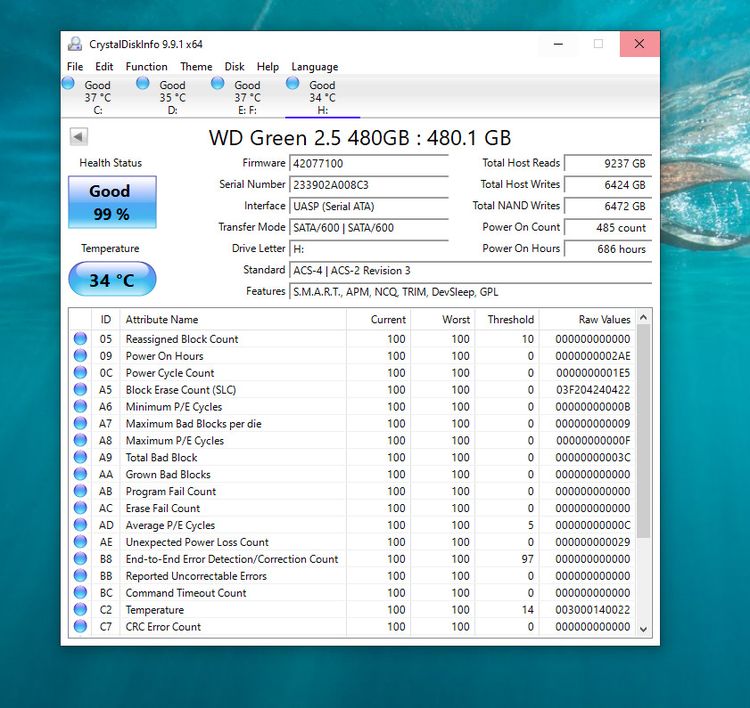Switch to the Good 35 °C D: disk tab
The height and width of the screenshot is (708, 750).
tap(173, 97)
